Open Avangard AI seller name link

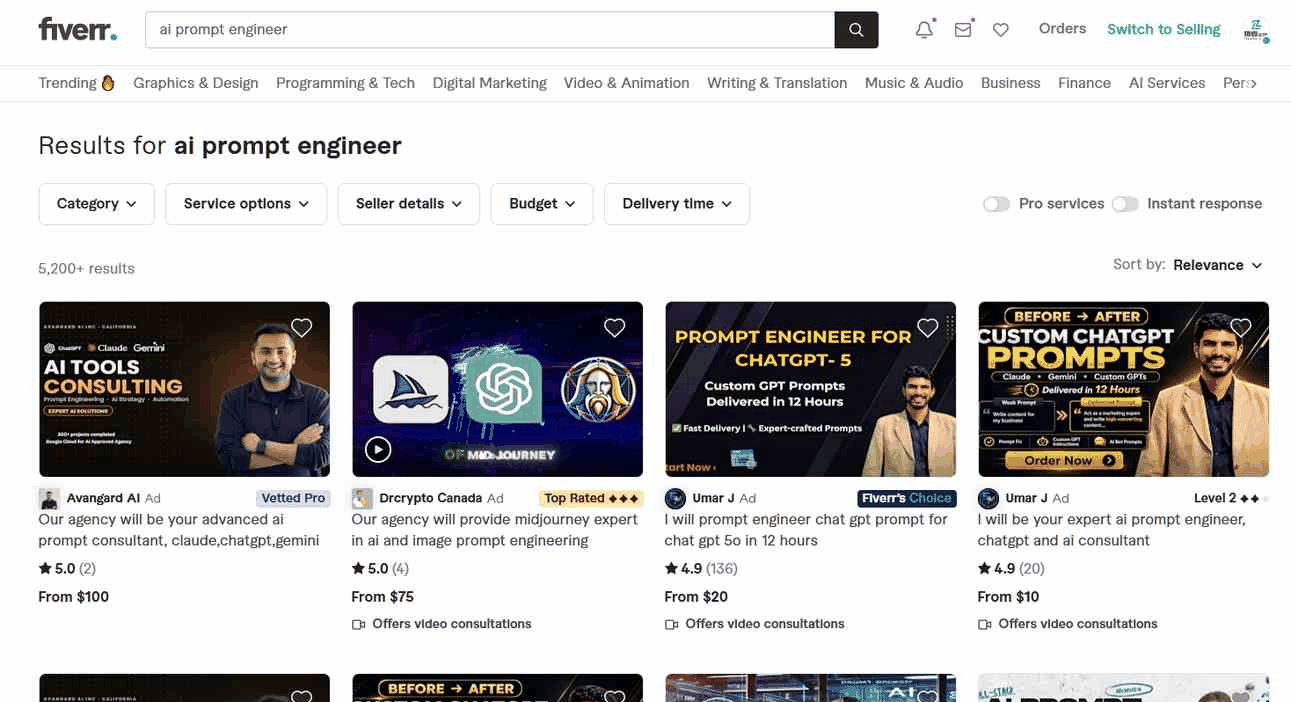point(103,498)
